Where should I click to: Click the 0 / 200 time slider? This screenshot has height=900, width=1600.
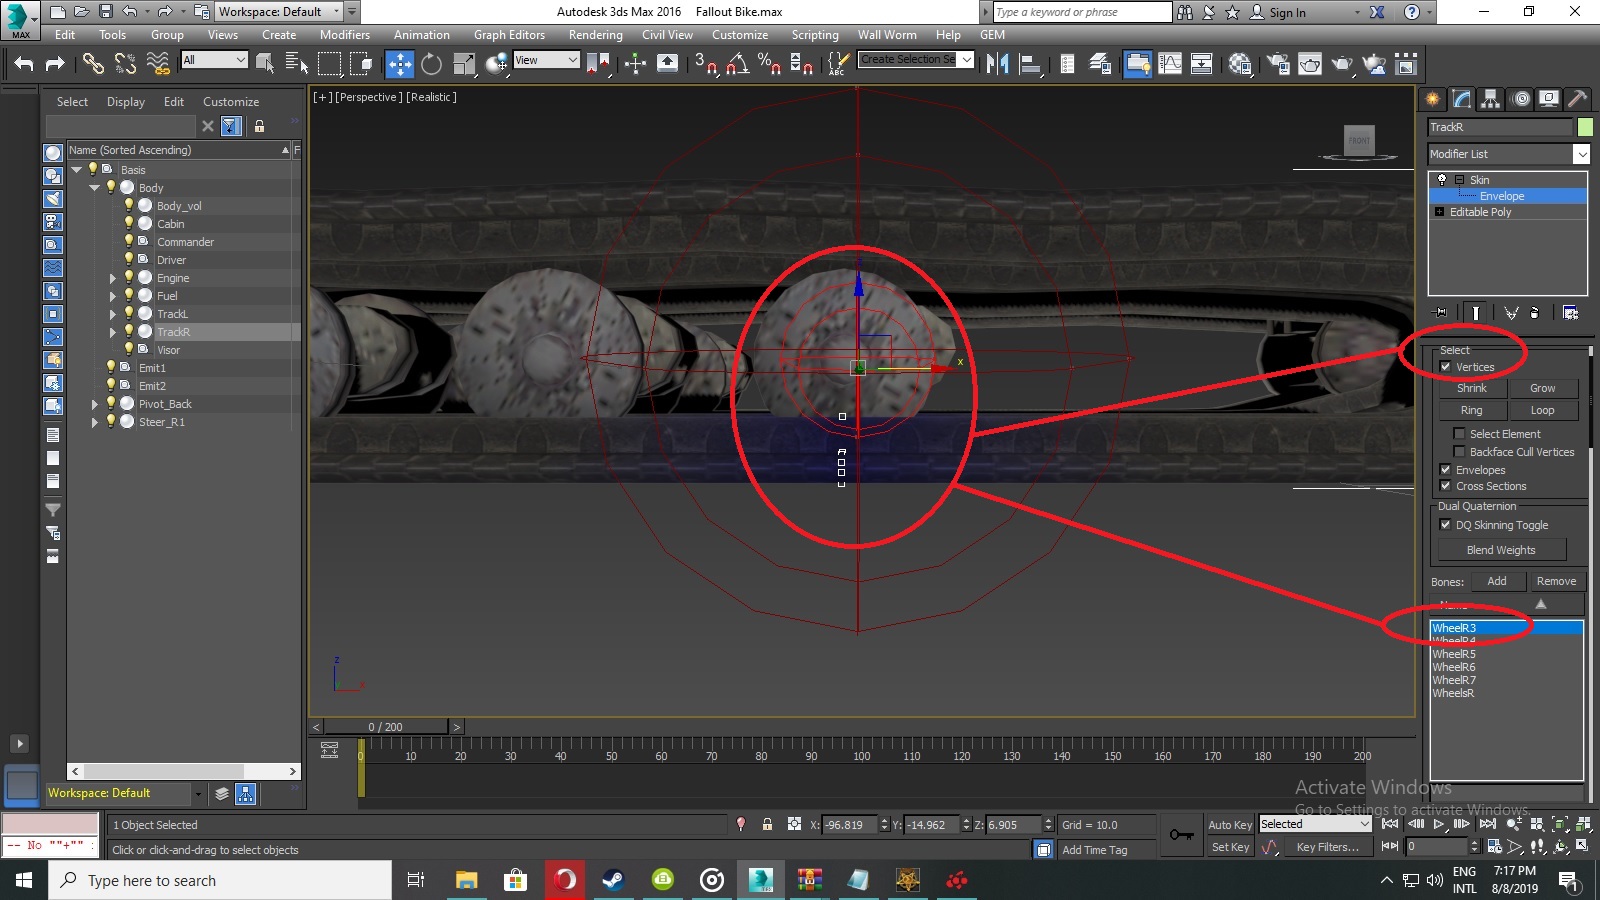[386, 727]
